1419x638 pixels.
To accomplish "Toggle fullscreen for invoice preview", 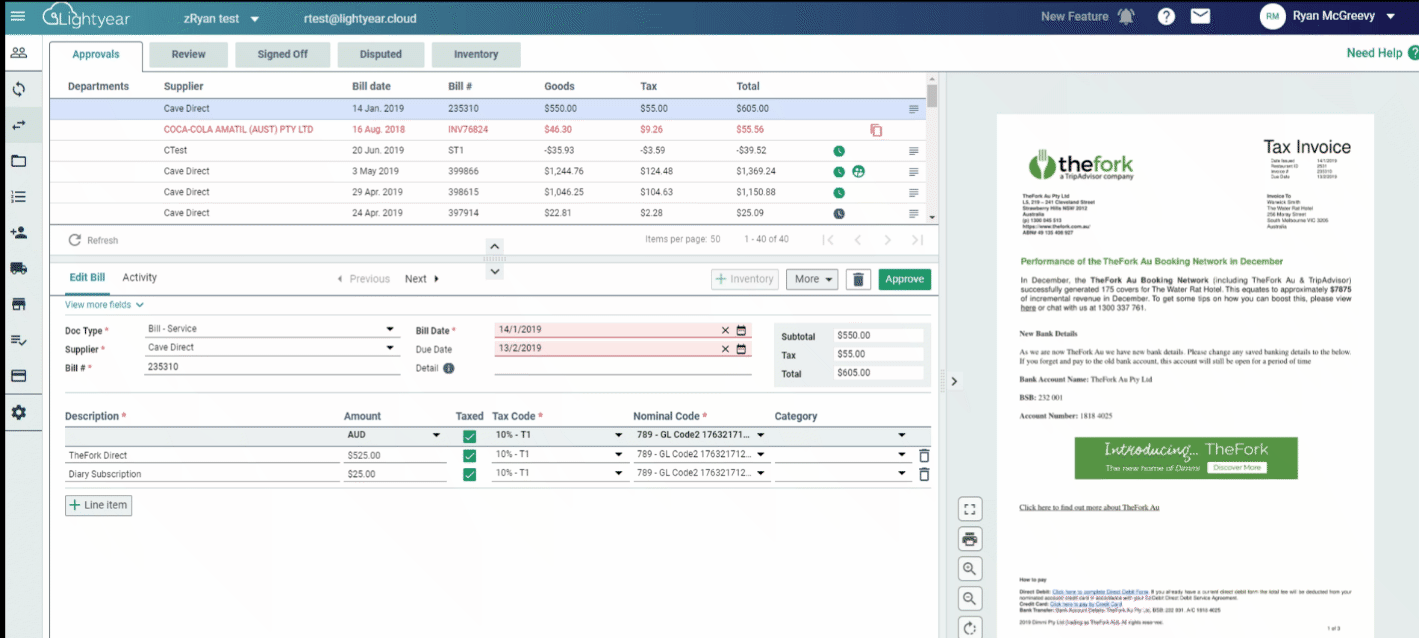I will tap(969, 509).
